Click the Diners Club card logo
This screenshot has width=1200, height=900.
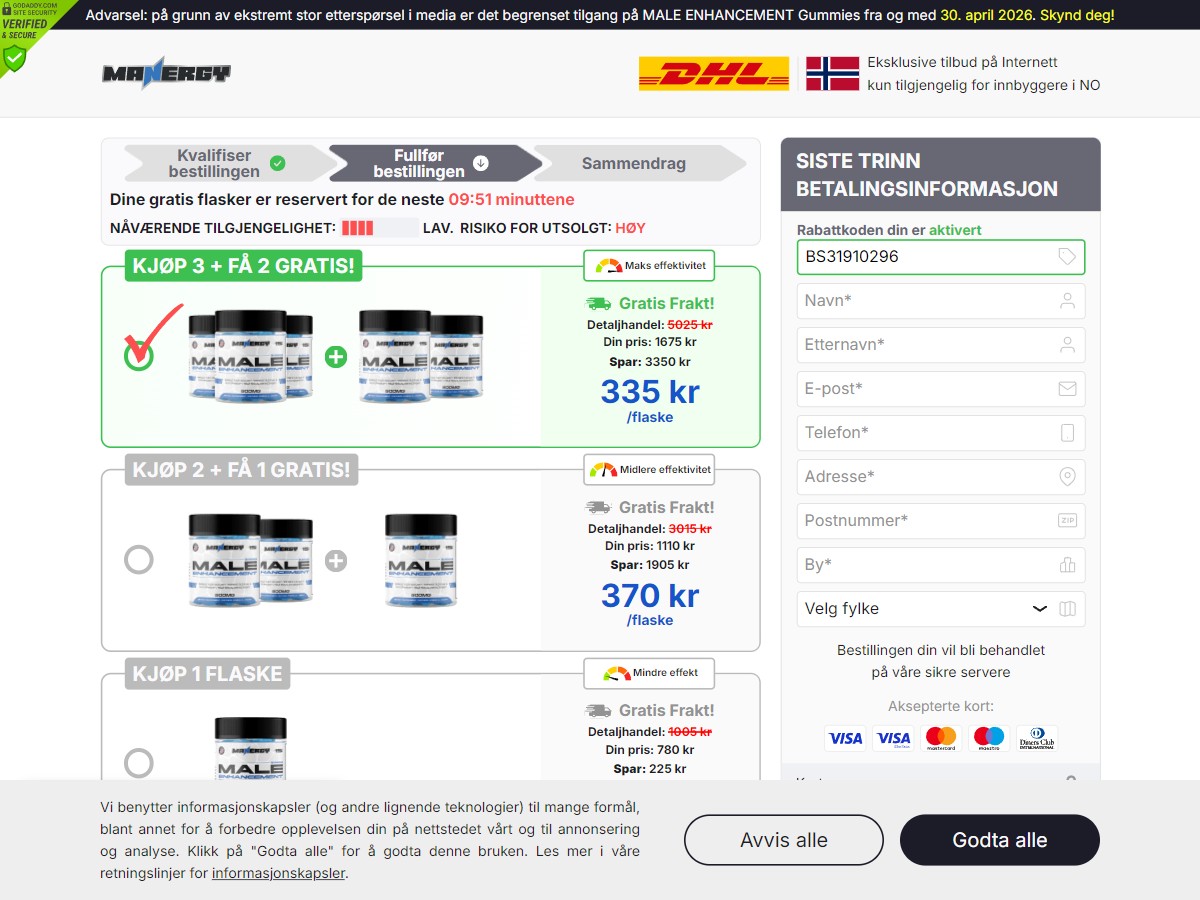click(1037, 739)
